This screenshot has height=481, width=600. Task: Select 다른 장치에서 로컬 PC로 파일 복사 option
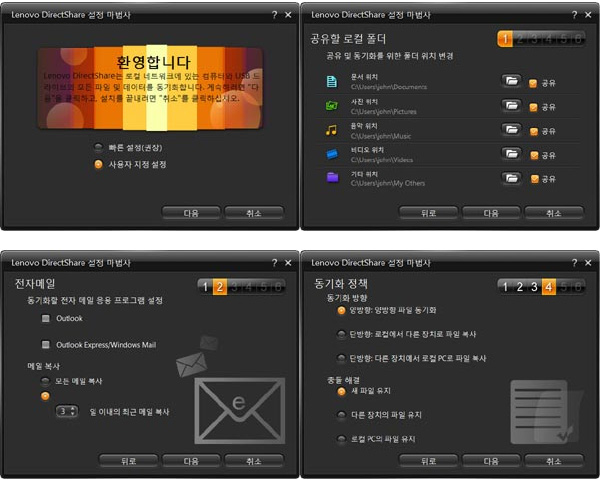pyautogui.click(x=341, y=359)
